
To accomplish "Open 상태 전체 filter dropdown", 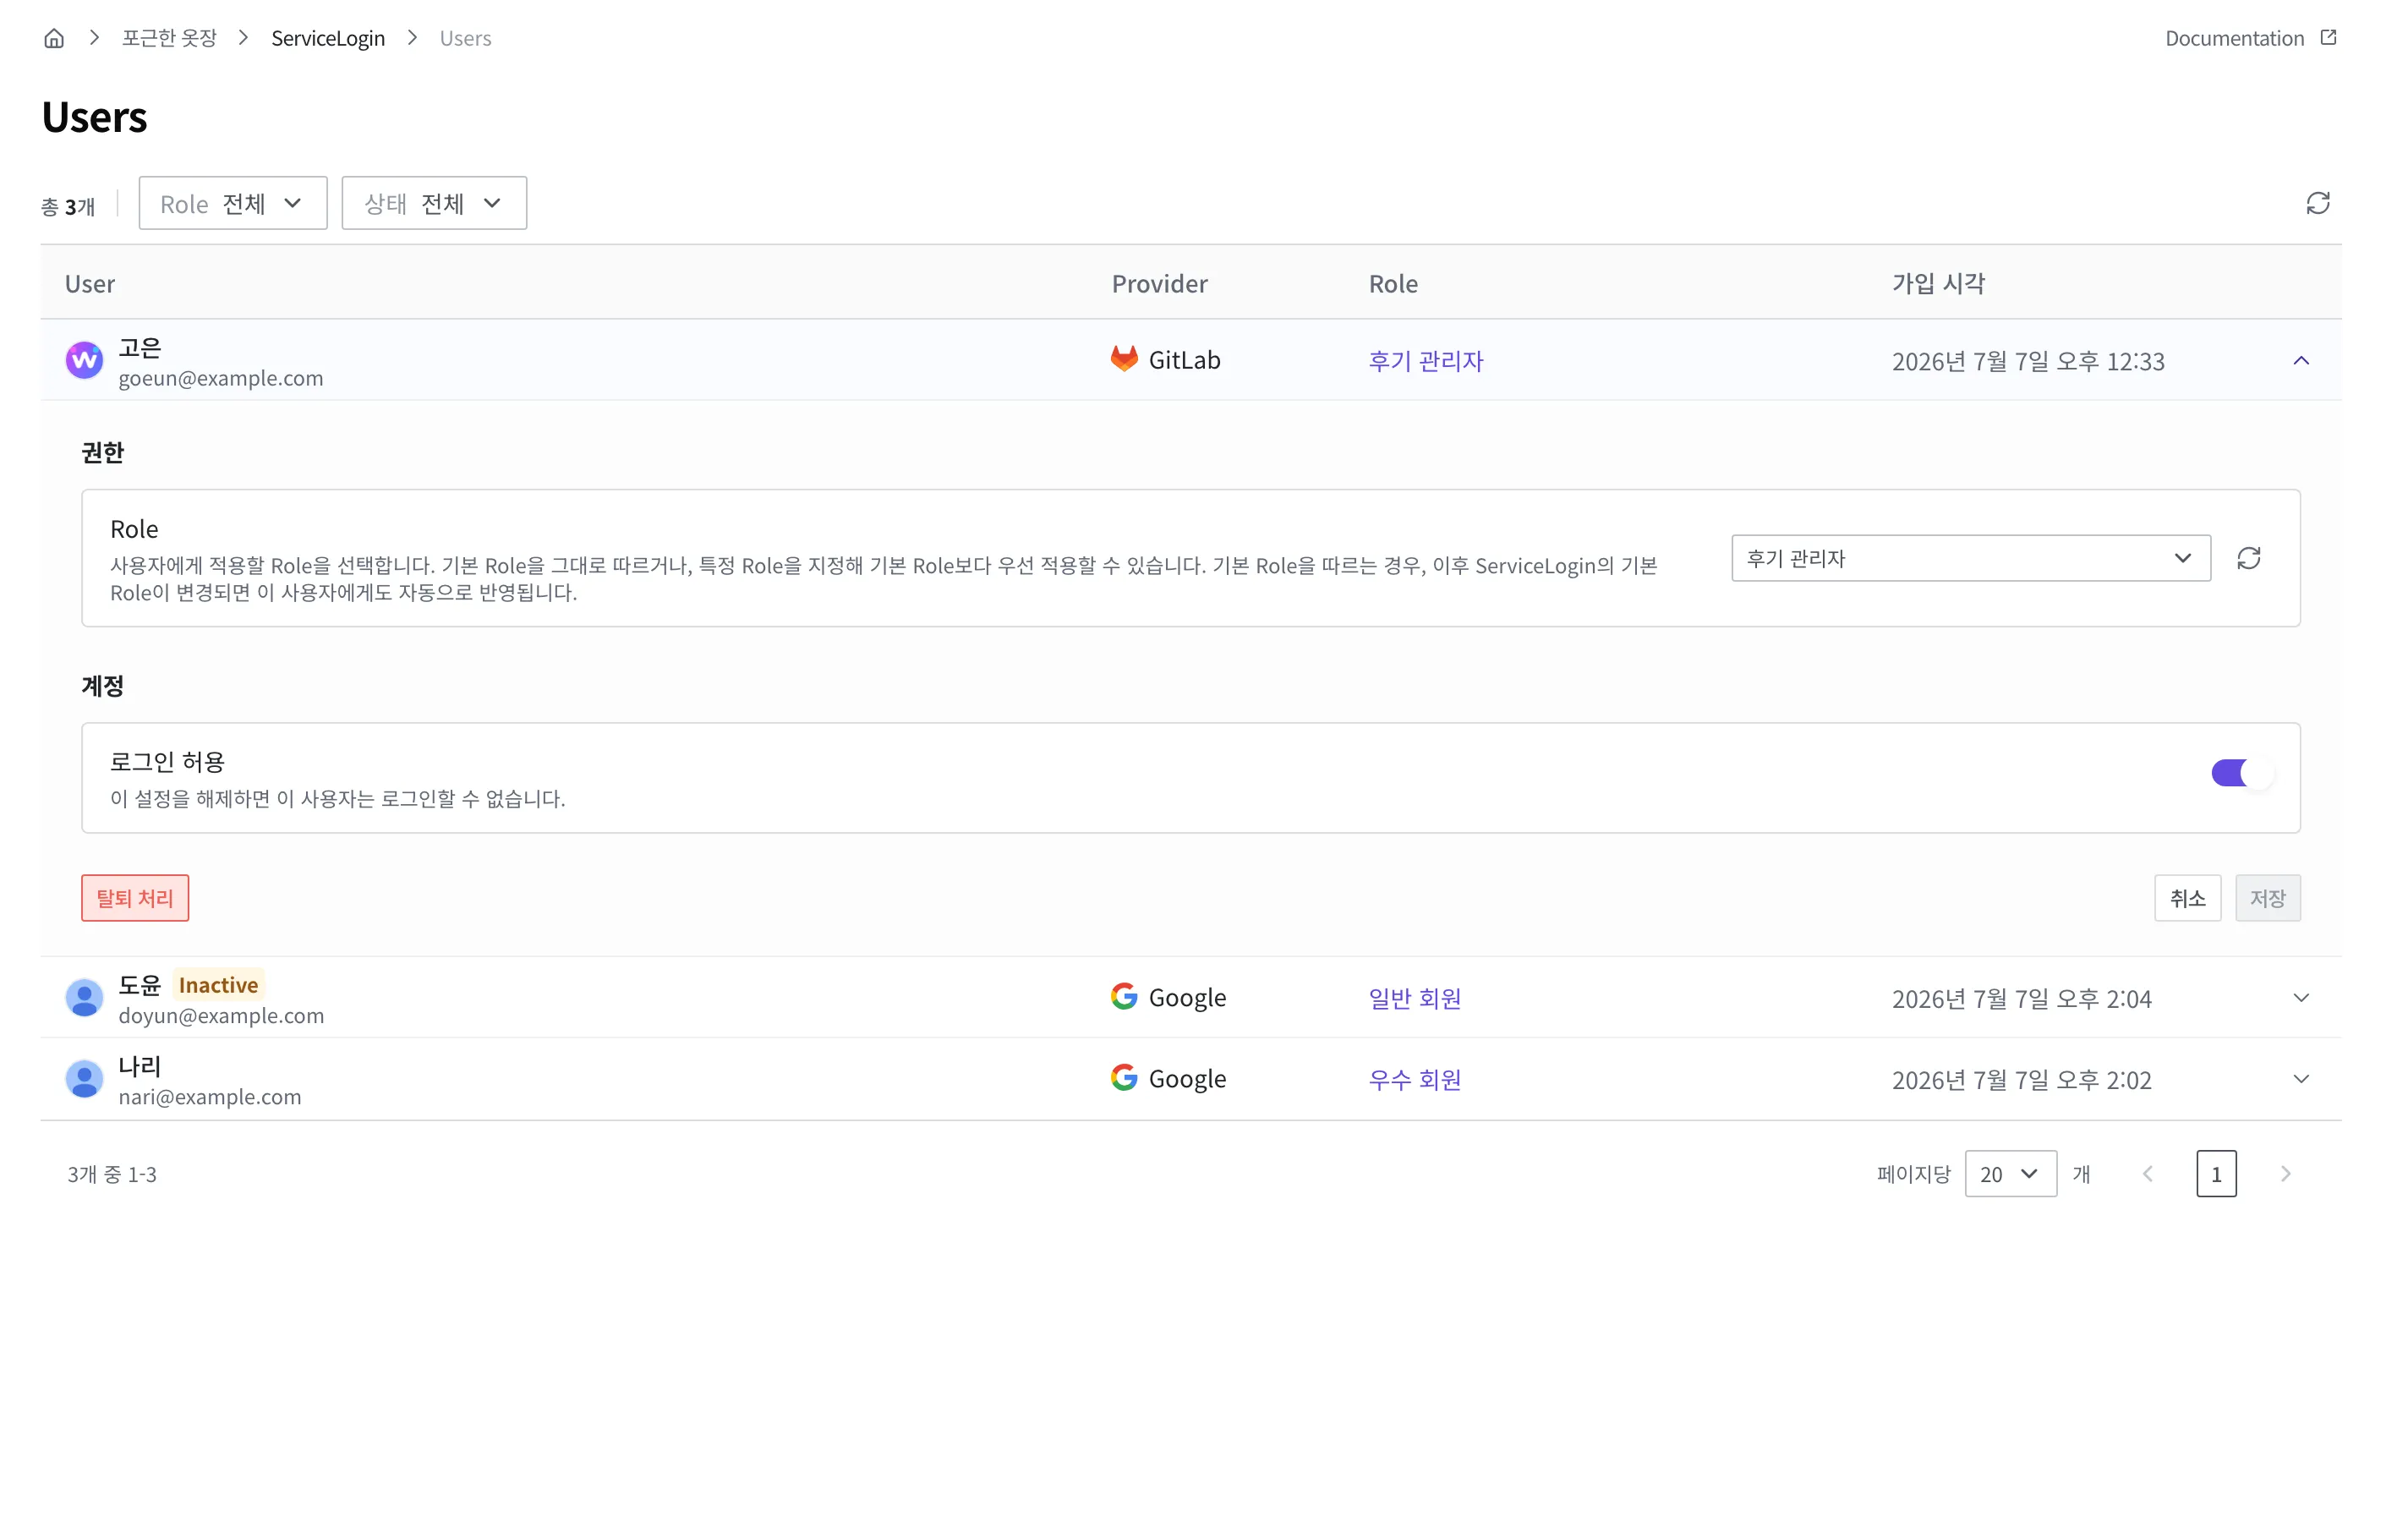I will pos(434,203).
